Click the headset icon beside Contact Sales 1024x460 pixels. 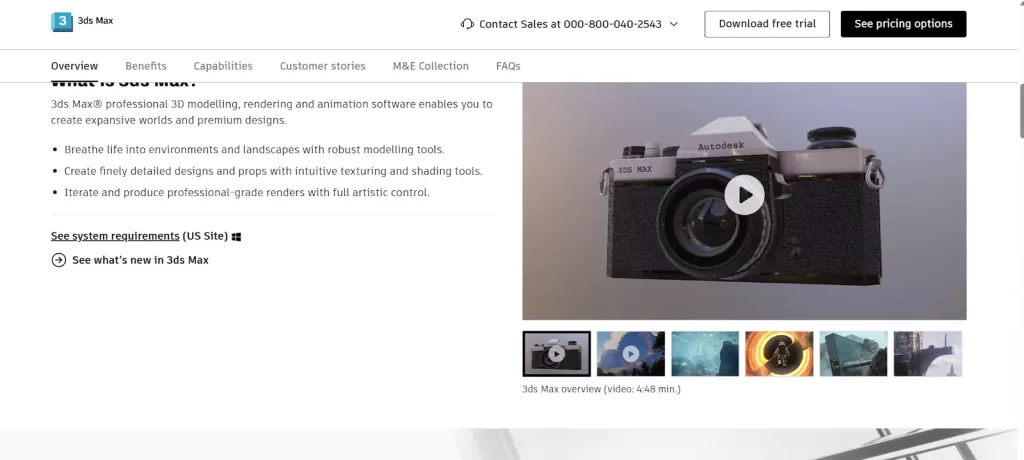(x=467, y=24)
